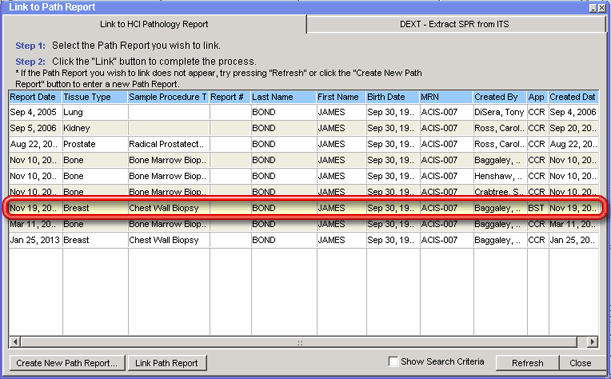Click the Link Path Report button

(x=167, y=363)
